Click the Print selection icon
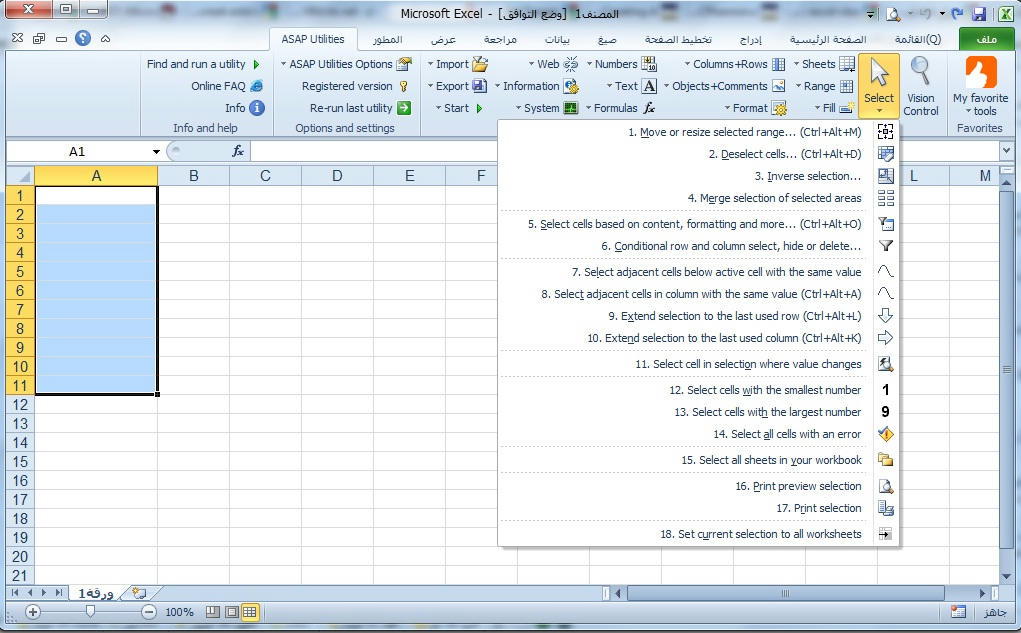This screenshot has width=1021, height=633. click(x=885, y=508)
